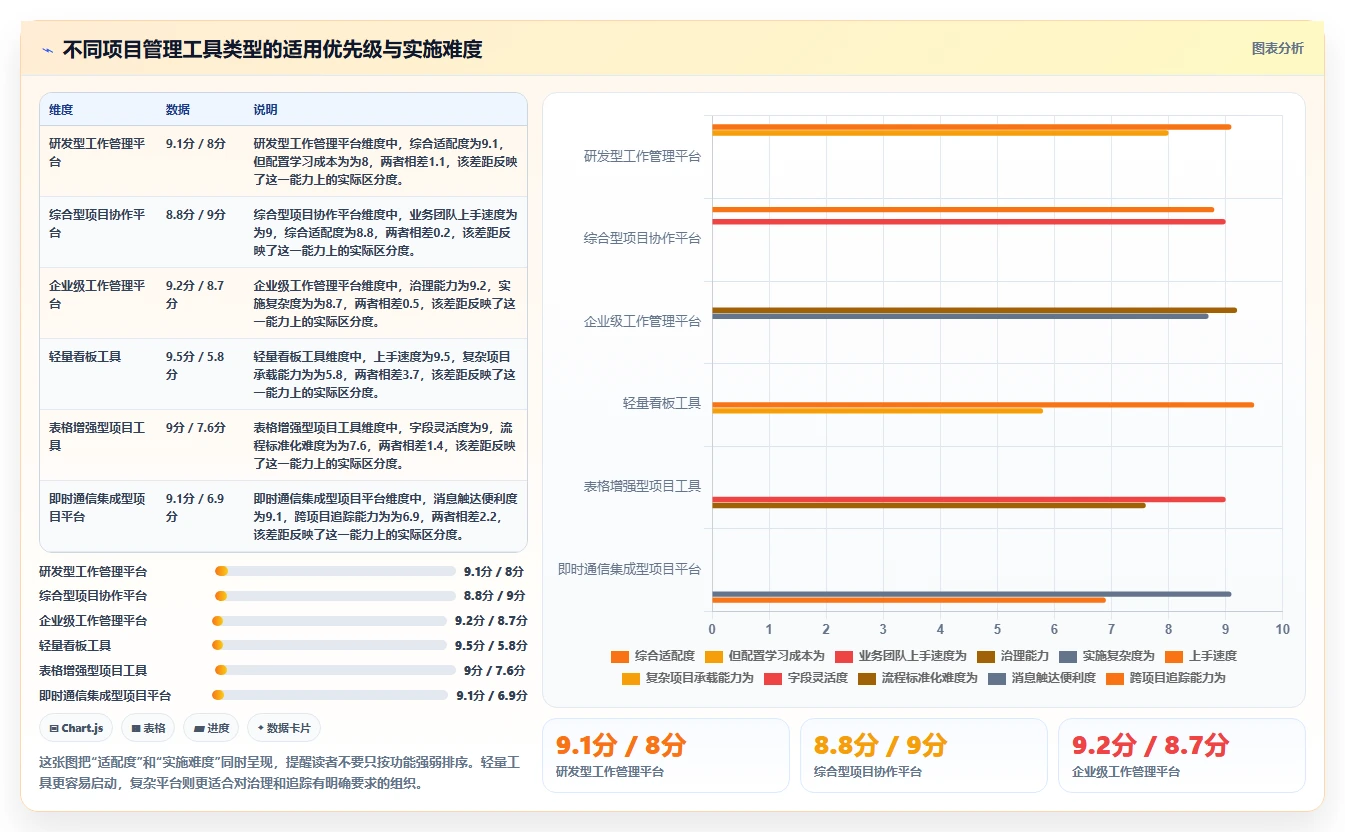Open the 8.8分 / 9分 综合型项目协作平台 data card
Screen dimensions: 1345x832
pyautogui.click(x=924, y=755)
